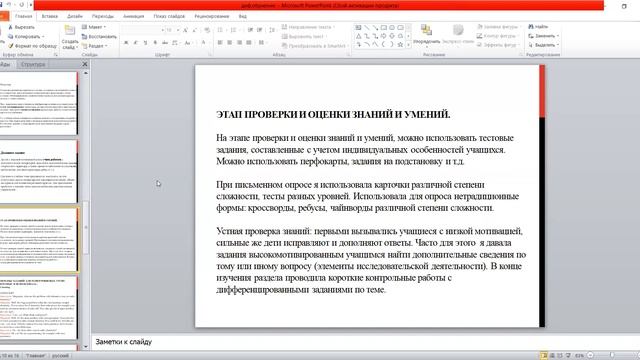640x360 pixels.
Task: Toggle bold formatting
Action: (x=126, y=42)
